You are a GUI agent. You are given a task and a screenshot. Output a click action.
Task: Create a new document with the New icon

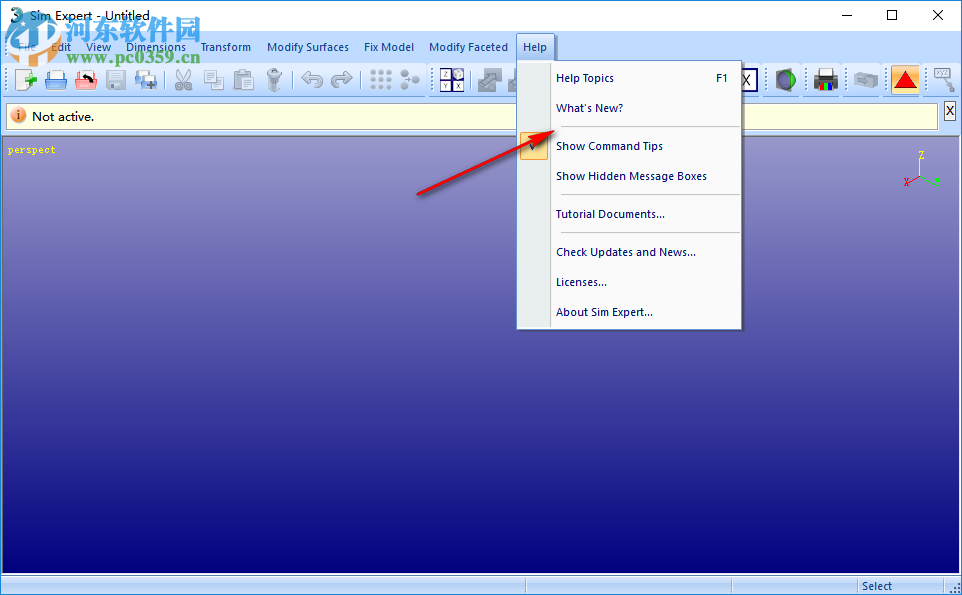[x=26, y=80]
